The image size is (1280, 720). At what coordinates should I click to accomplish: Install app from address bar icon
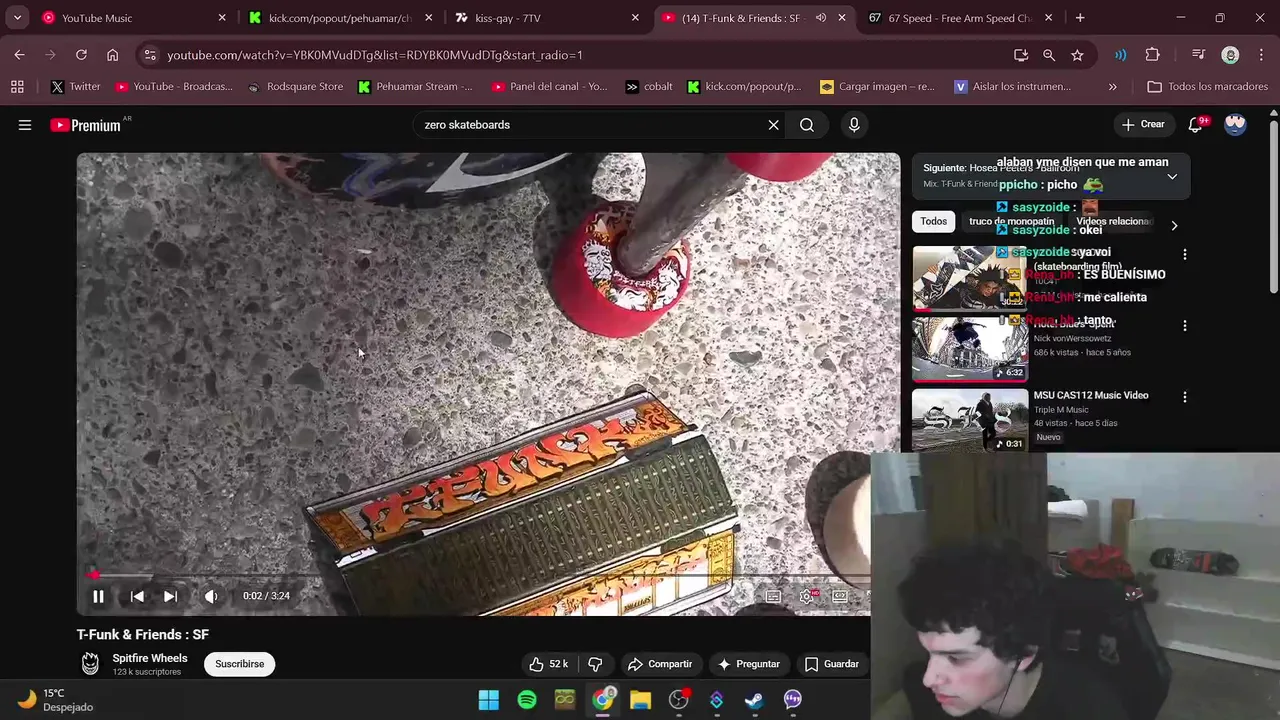coord(1021,55)
